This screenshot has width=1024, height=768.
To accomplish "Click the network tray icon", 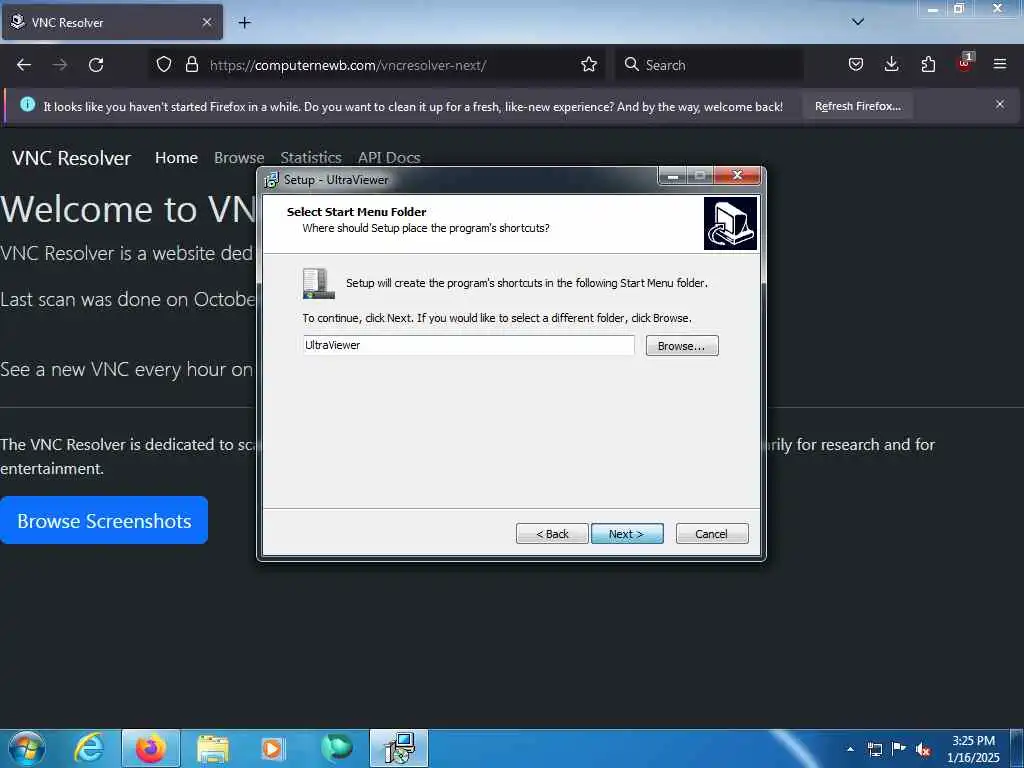I will [x=874, y=750].
